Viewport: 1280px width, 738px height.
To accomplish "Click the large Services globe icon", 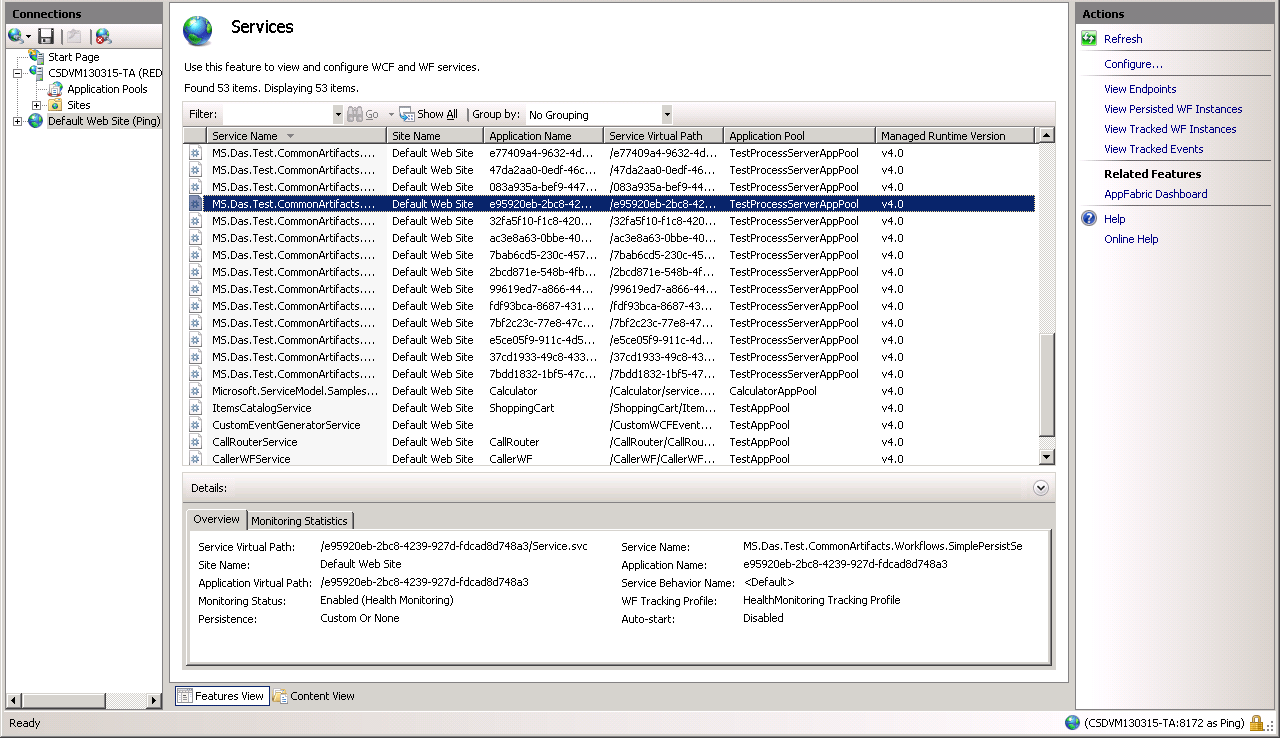I will 198,31.
